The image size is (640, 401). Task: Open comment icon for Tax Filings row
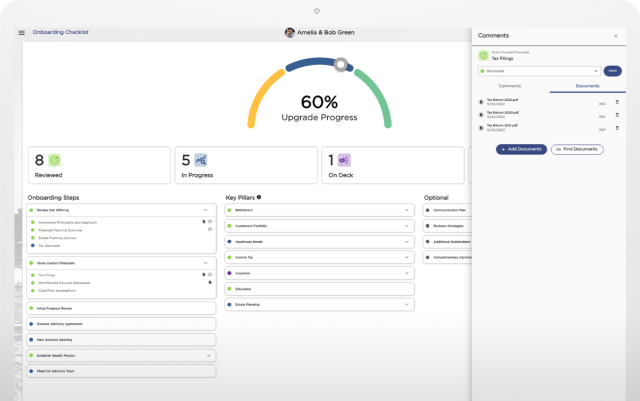(x=210, y=274)
